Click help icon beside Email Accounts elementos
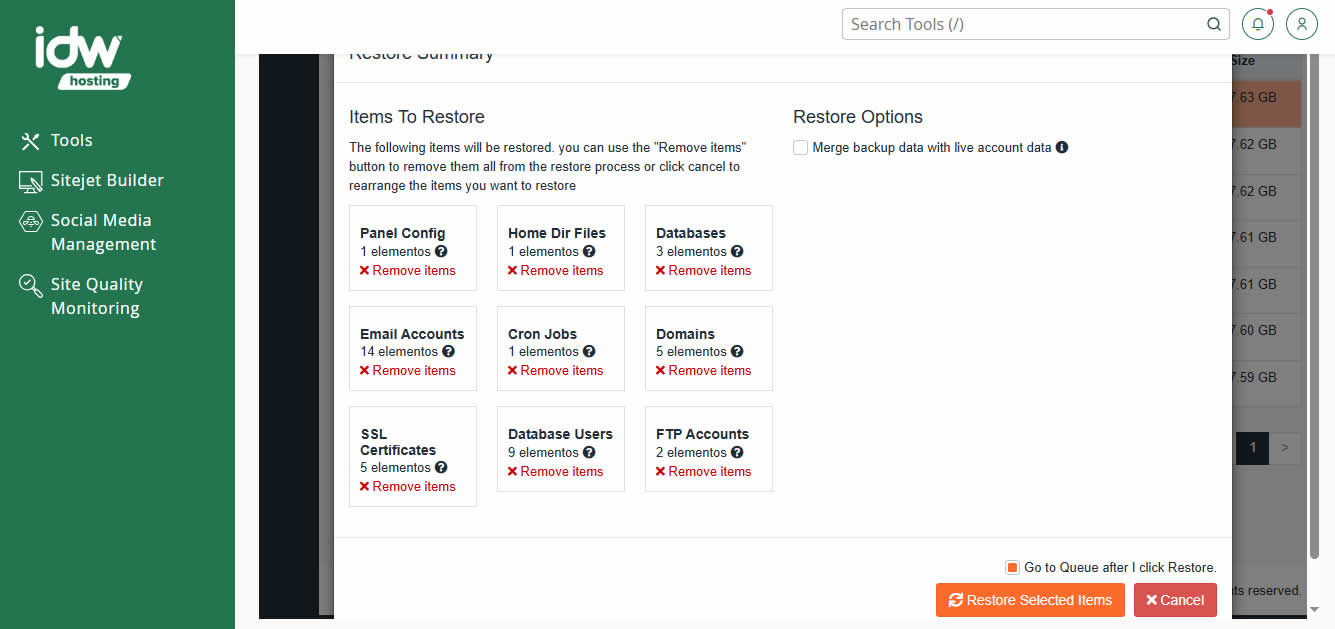The height and width of the screenshot is (629, 1335). (448, 352)
